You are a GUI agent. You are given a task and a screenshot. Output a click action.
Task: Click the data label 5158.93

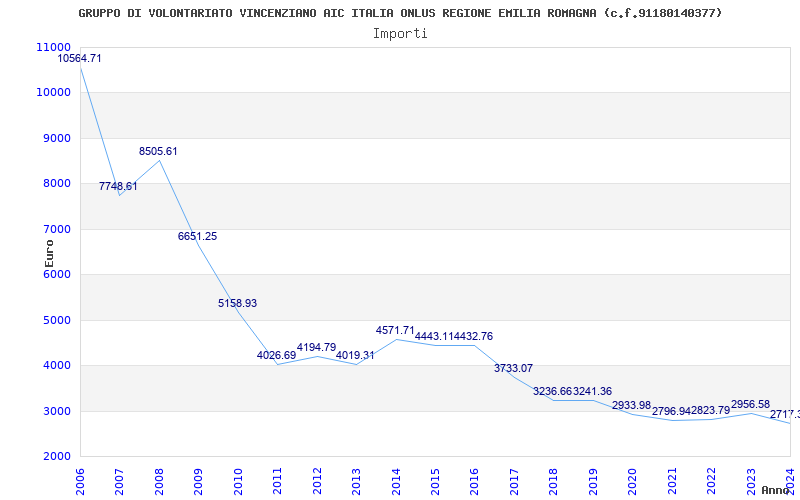click(237, 303)
